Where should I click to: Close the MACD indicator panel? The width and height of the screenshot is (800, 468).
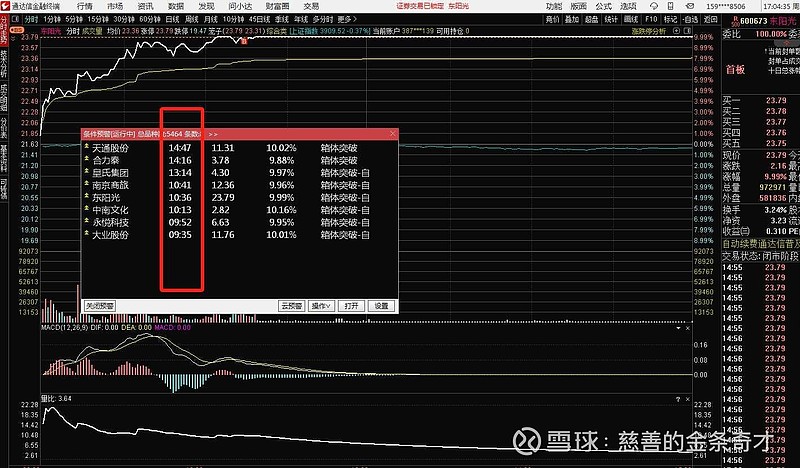[x=688, y=328]
